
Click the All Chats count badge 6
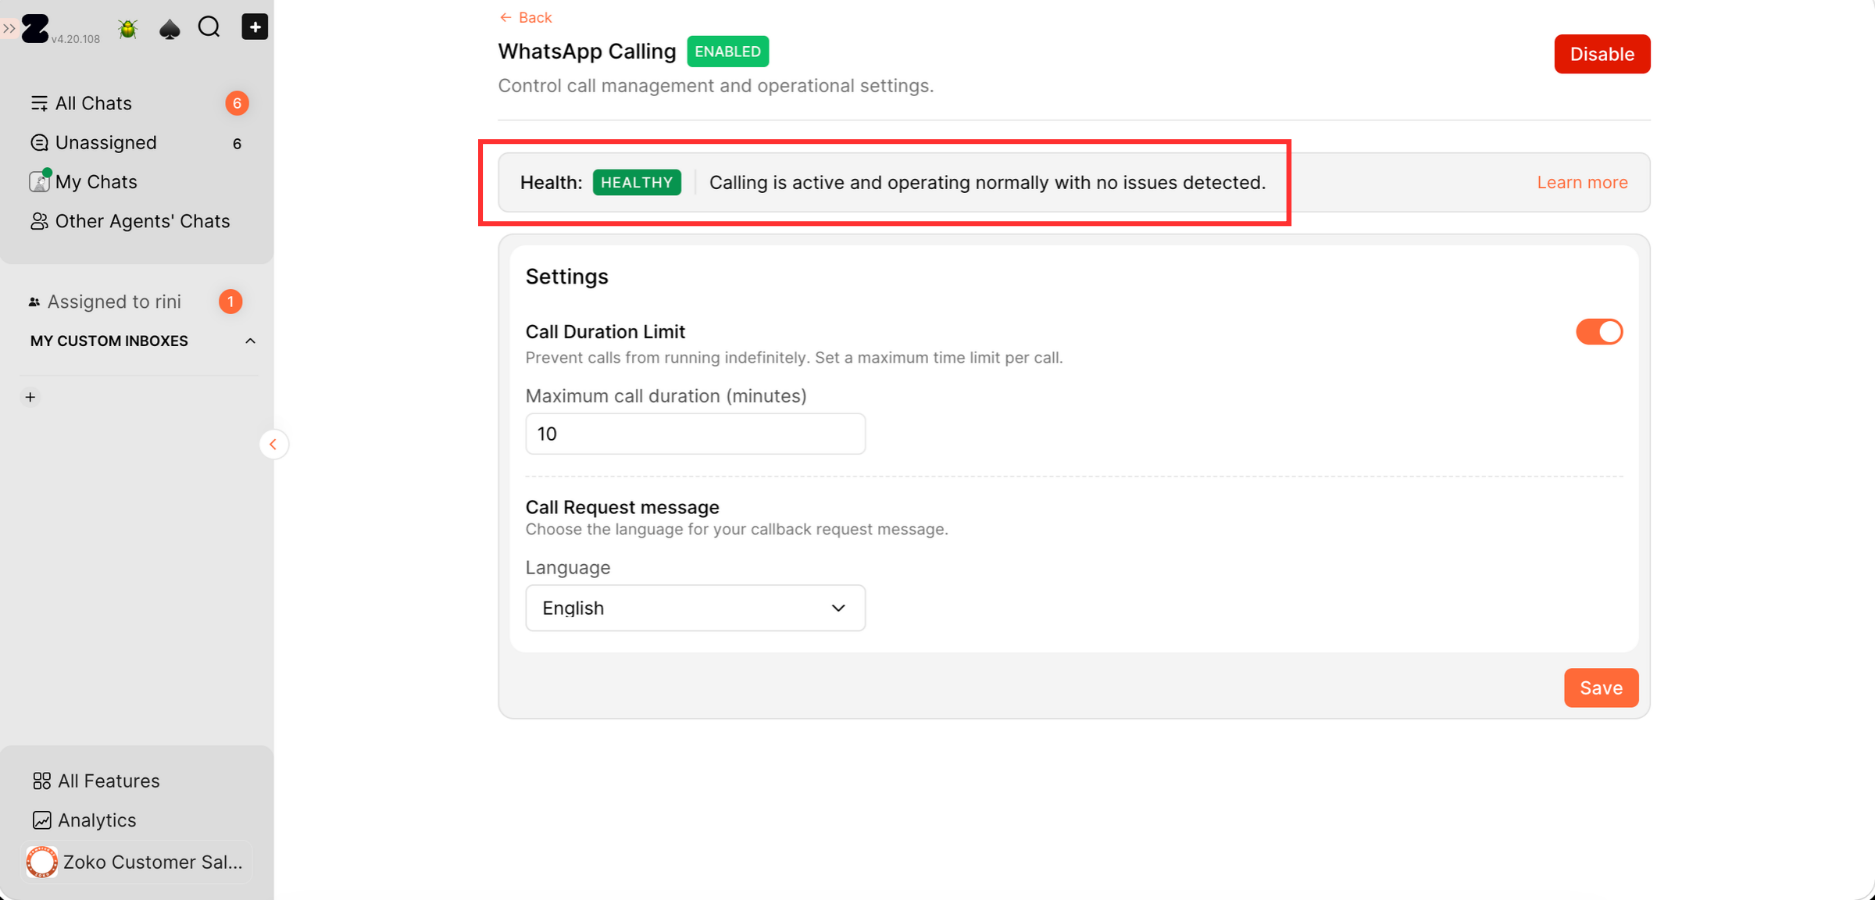[237, 103]
